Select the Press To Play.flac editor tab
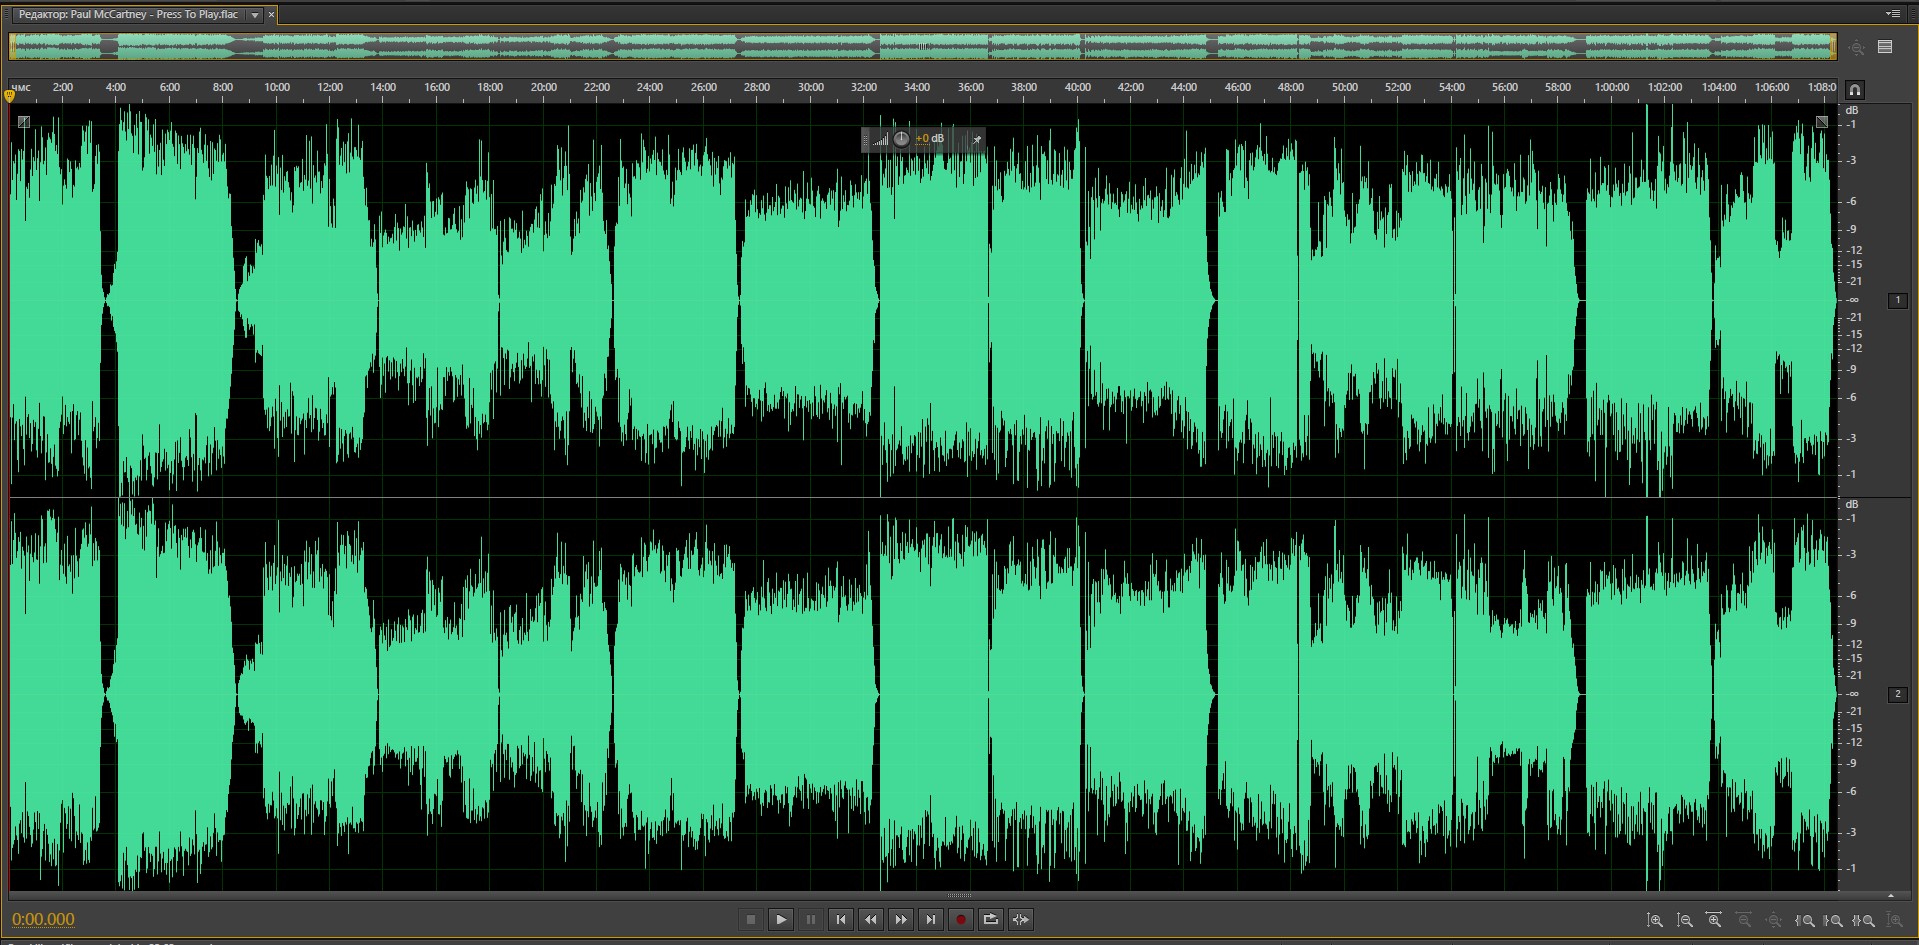The height and width of the screenshot is (945, 1919). point(128,15)
